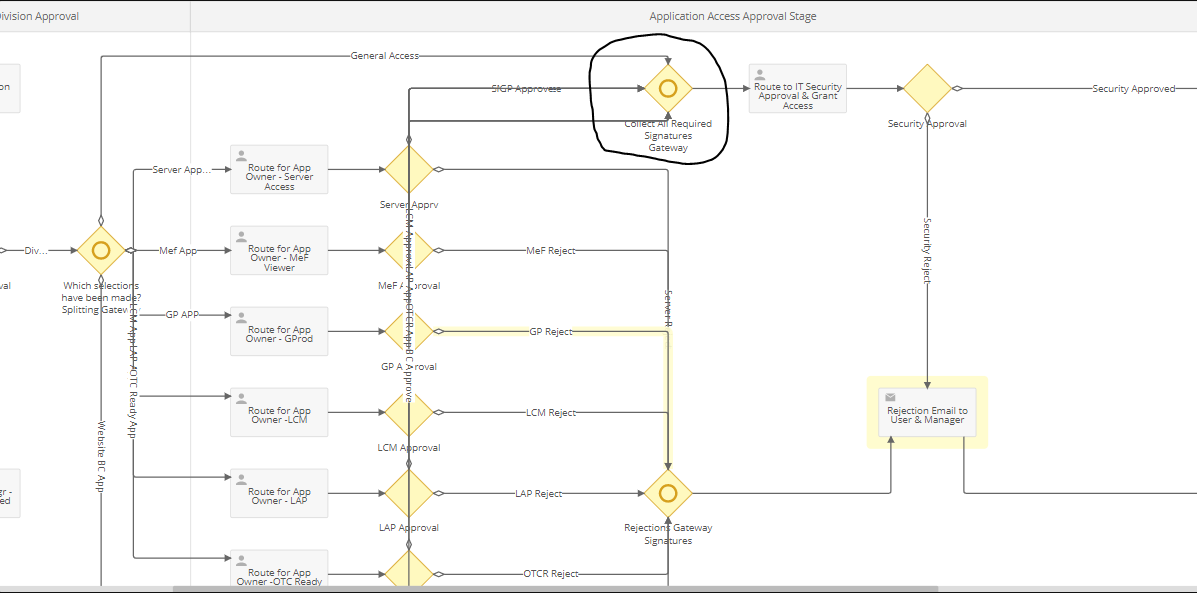Select Route for App Owner -OTC Ready task
The width and height of the screenshot is (1197, 593).
click(279, 569)
